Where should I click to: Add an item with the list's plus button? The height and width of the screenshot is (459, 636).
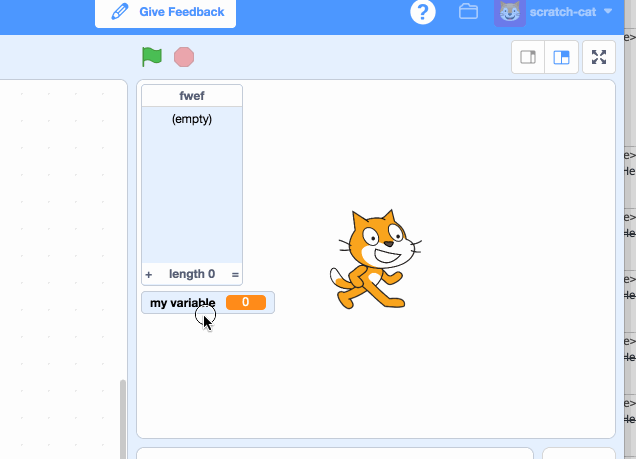pos(148,275)
